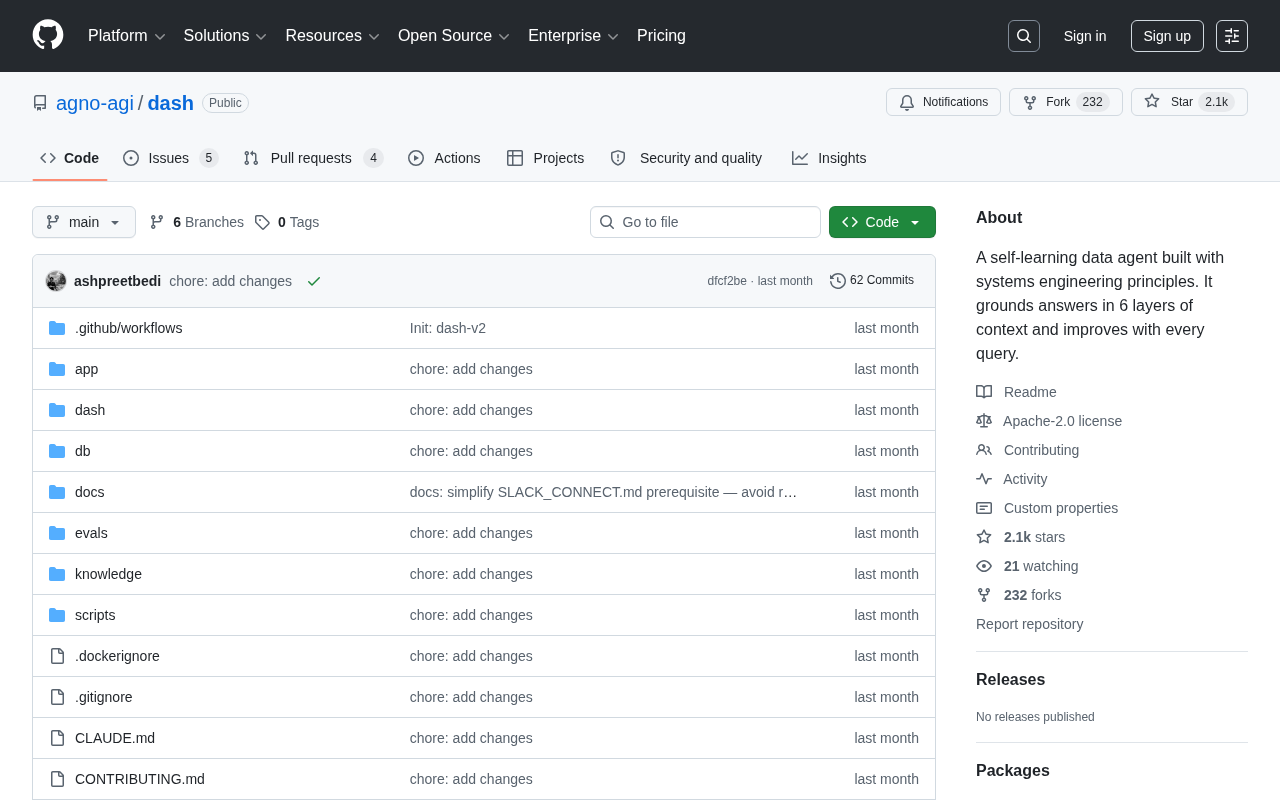Click the eye icon beside watching
Image resolution: width=1280 pixels, height=800 pixels.
[x=984, y=566]
